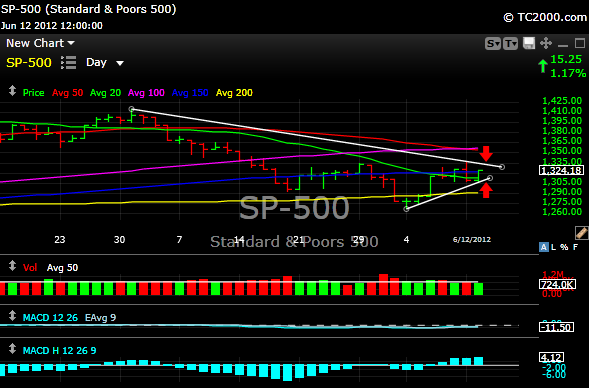The width and height of the screenshot is (589, 388).
Task: Open the list icon beside SP-500
Action: (x=69, y=62)
